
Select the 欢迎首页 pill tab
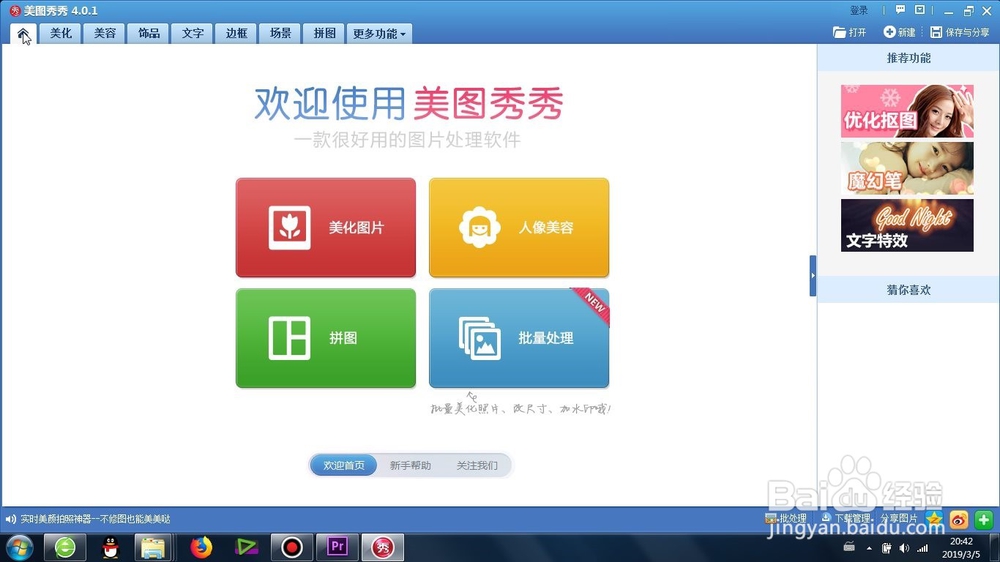coord(344,466)
